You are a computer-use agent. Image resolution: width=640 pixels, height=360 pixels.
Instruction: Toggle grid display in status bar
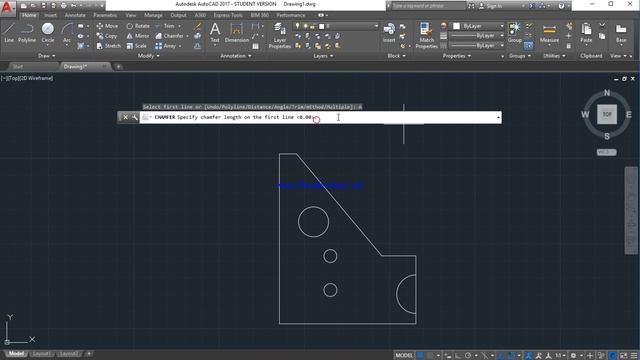point(420,356)
